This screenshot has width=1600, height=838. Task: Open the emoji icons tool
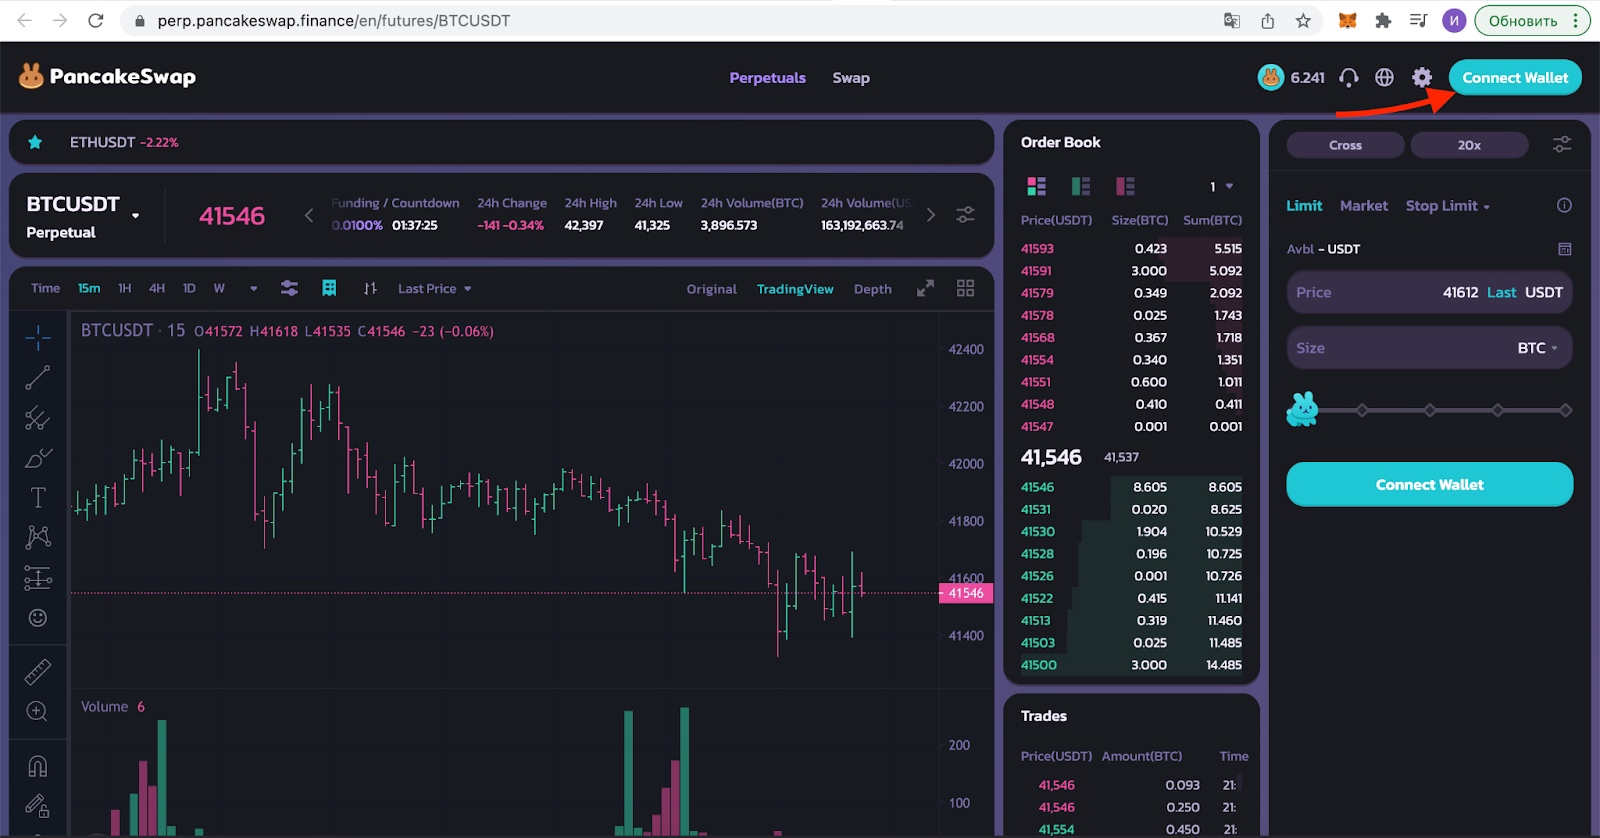point(38,618)
